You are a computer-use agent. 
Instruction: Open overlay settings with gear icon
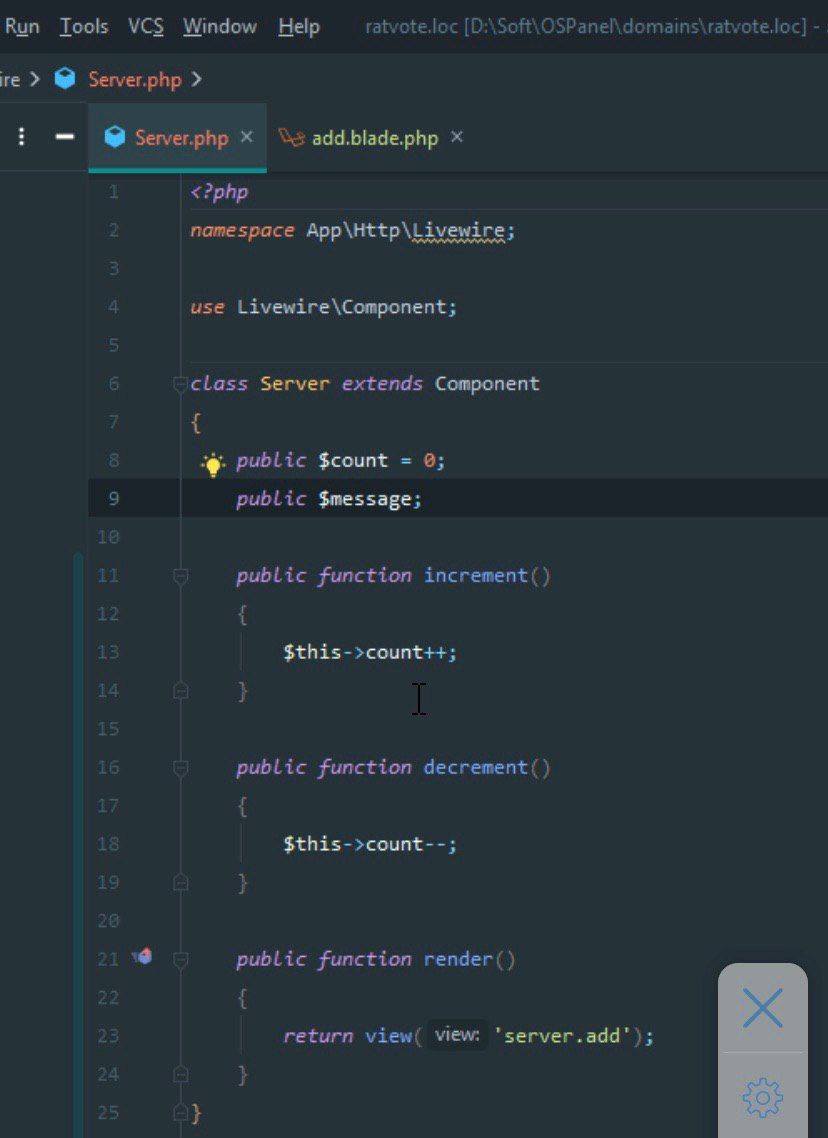[763, 1097]
